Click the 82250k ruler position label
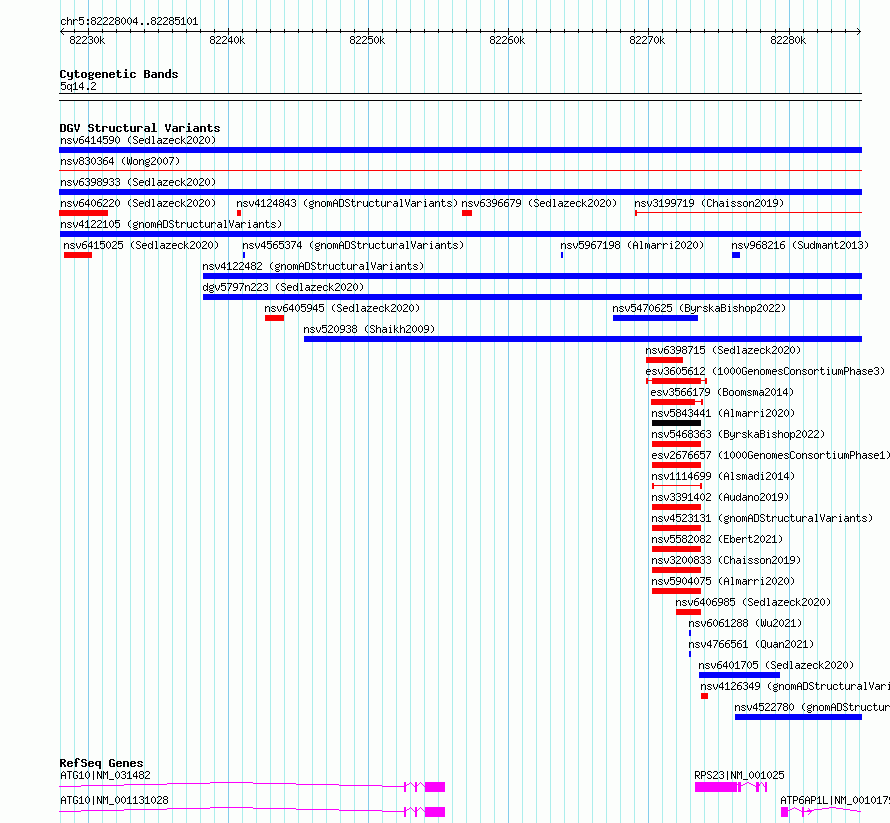Viewport: 890px width, 823px height. 367,40
